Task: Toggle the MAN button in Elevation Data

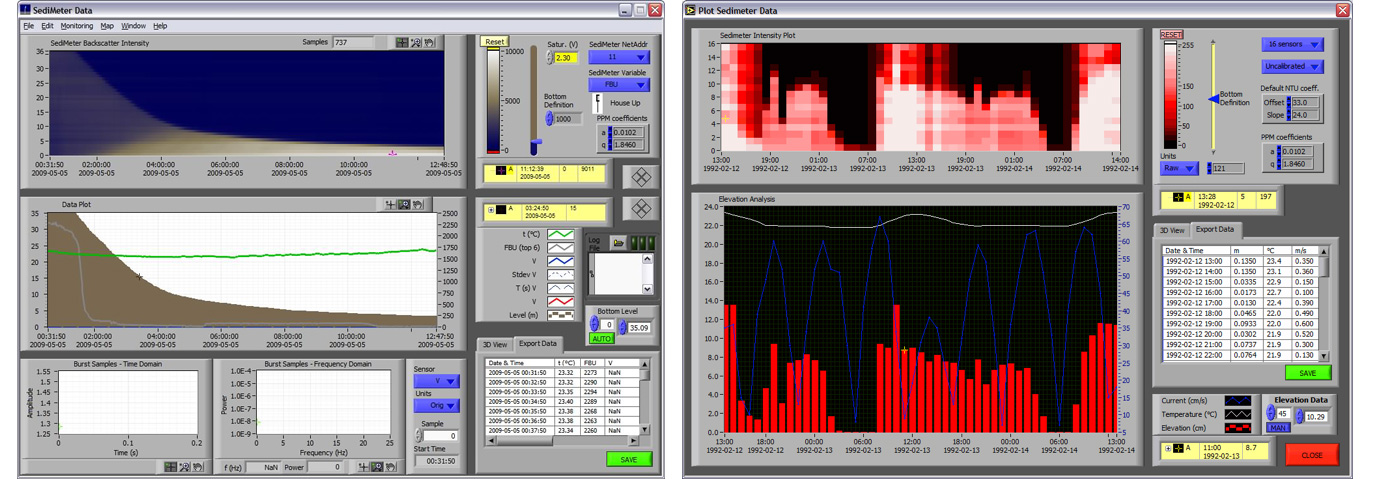Action: [x=1279, y=428]
